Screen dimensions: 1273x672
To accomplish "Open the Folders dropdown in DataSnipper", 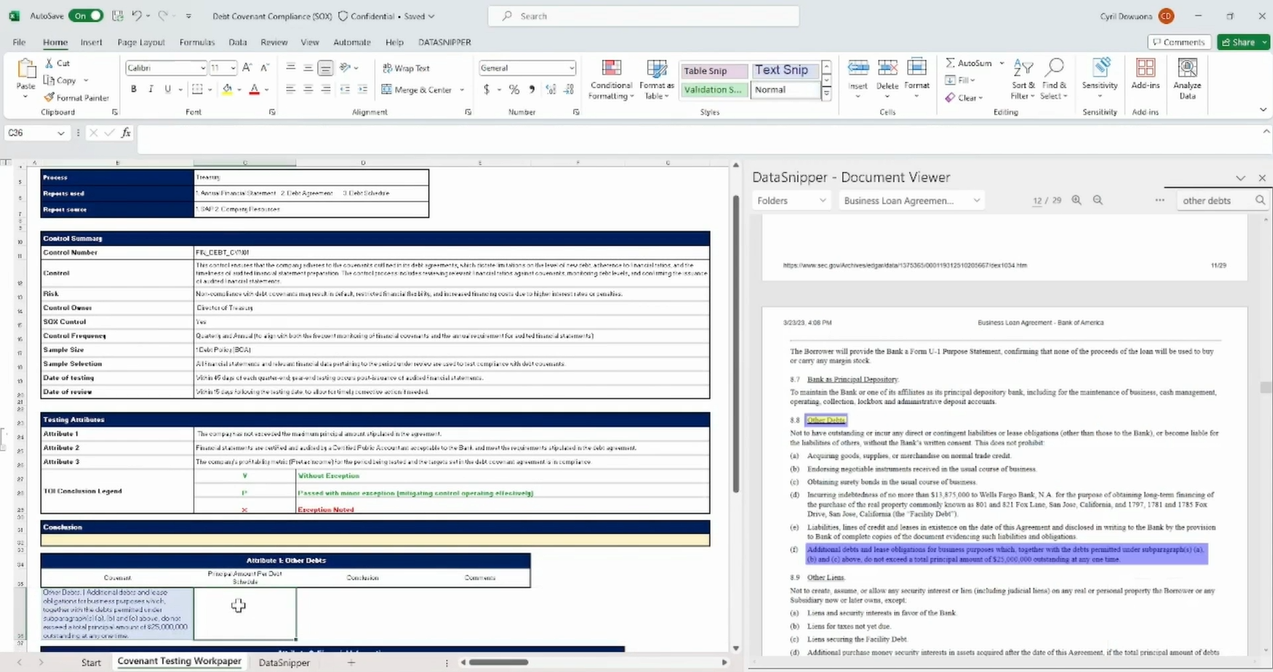I will tap(791, 200).
